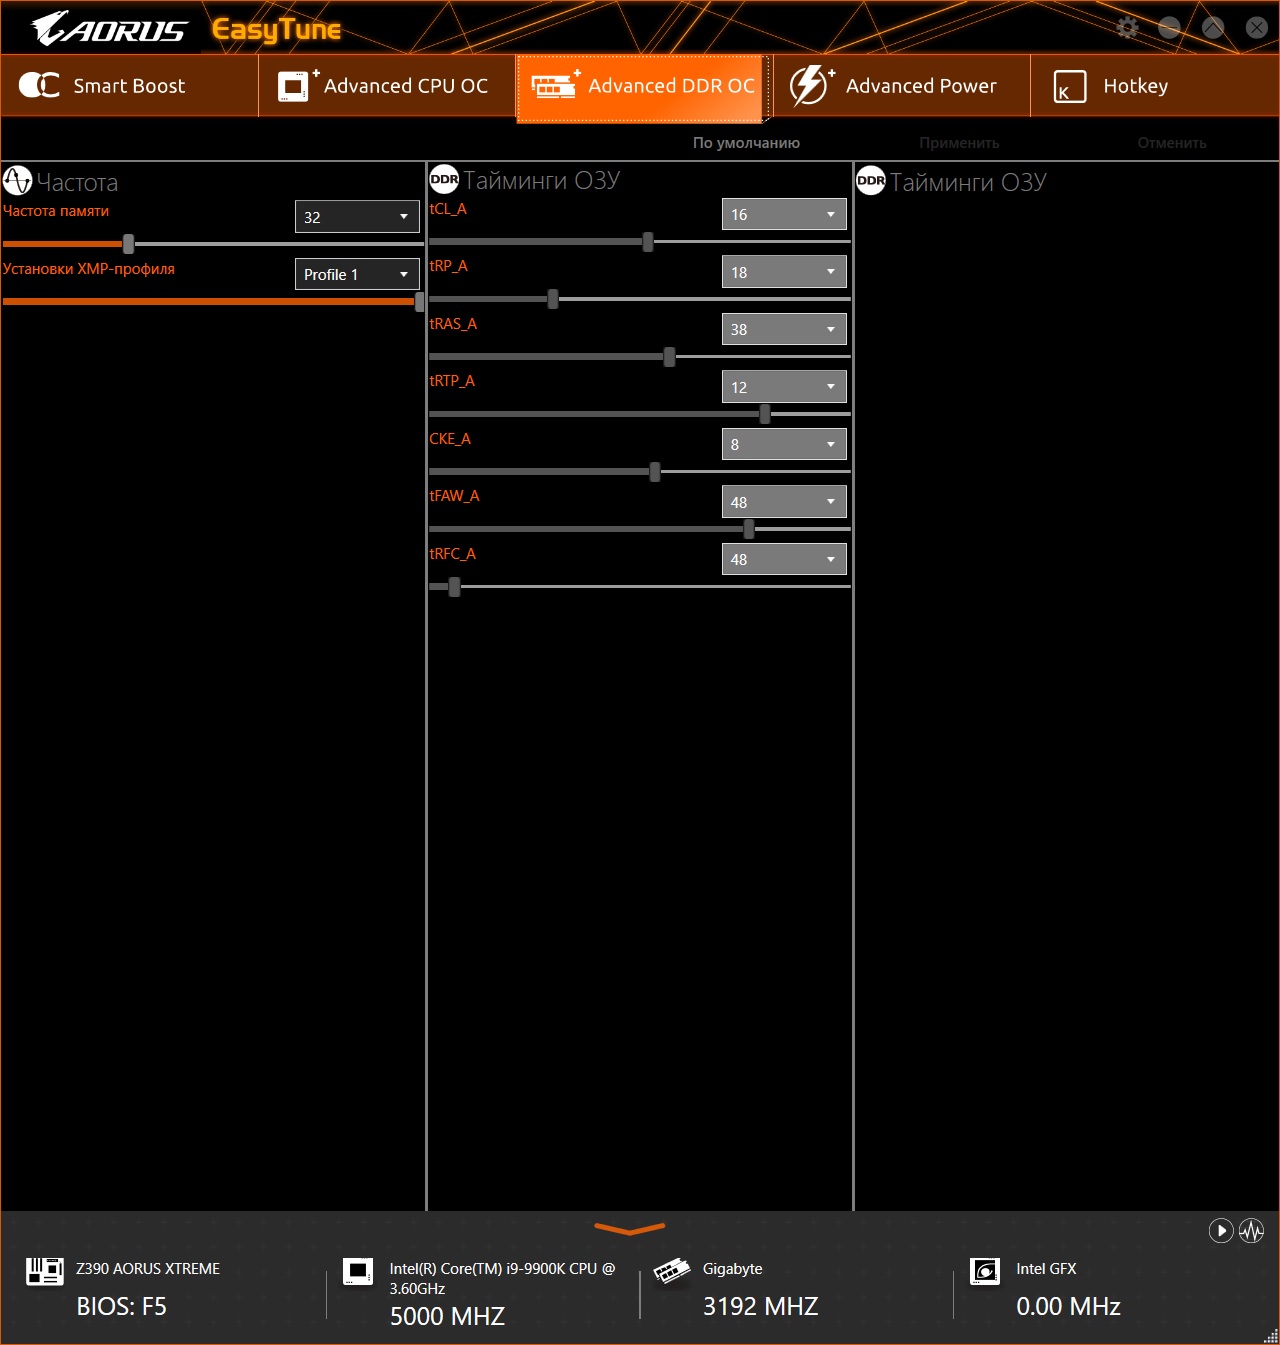The height and width of the screenshot is (1345, 1280).
Task: Open the hardware monitor waveform icon
Action: [x=1251, y=1230]
